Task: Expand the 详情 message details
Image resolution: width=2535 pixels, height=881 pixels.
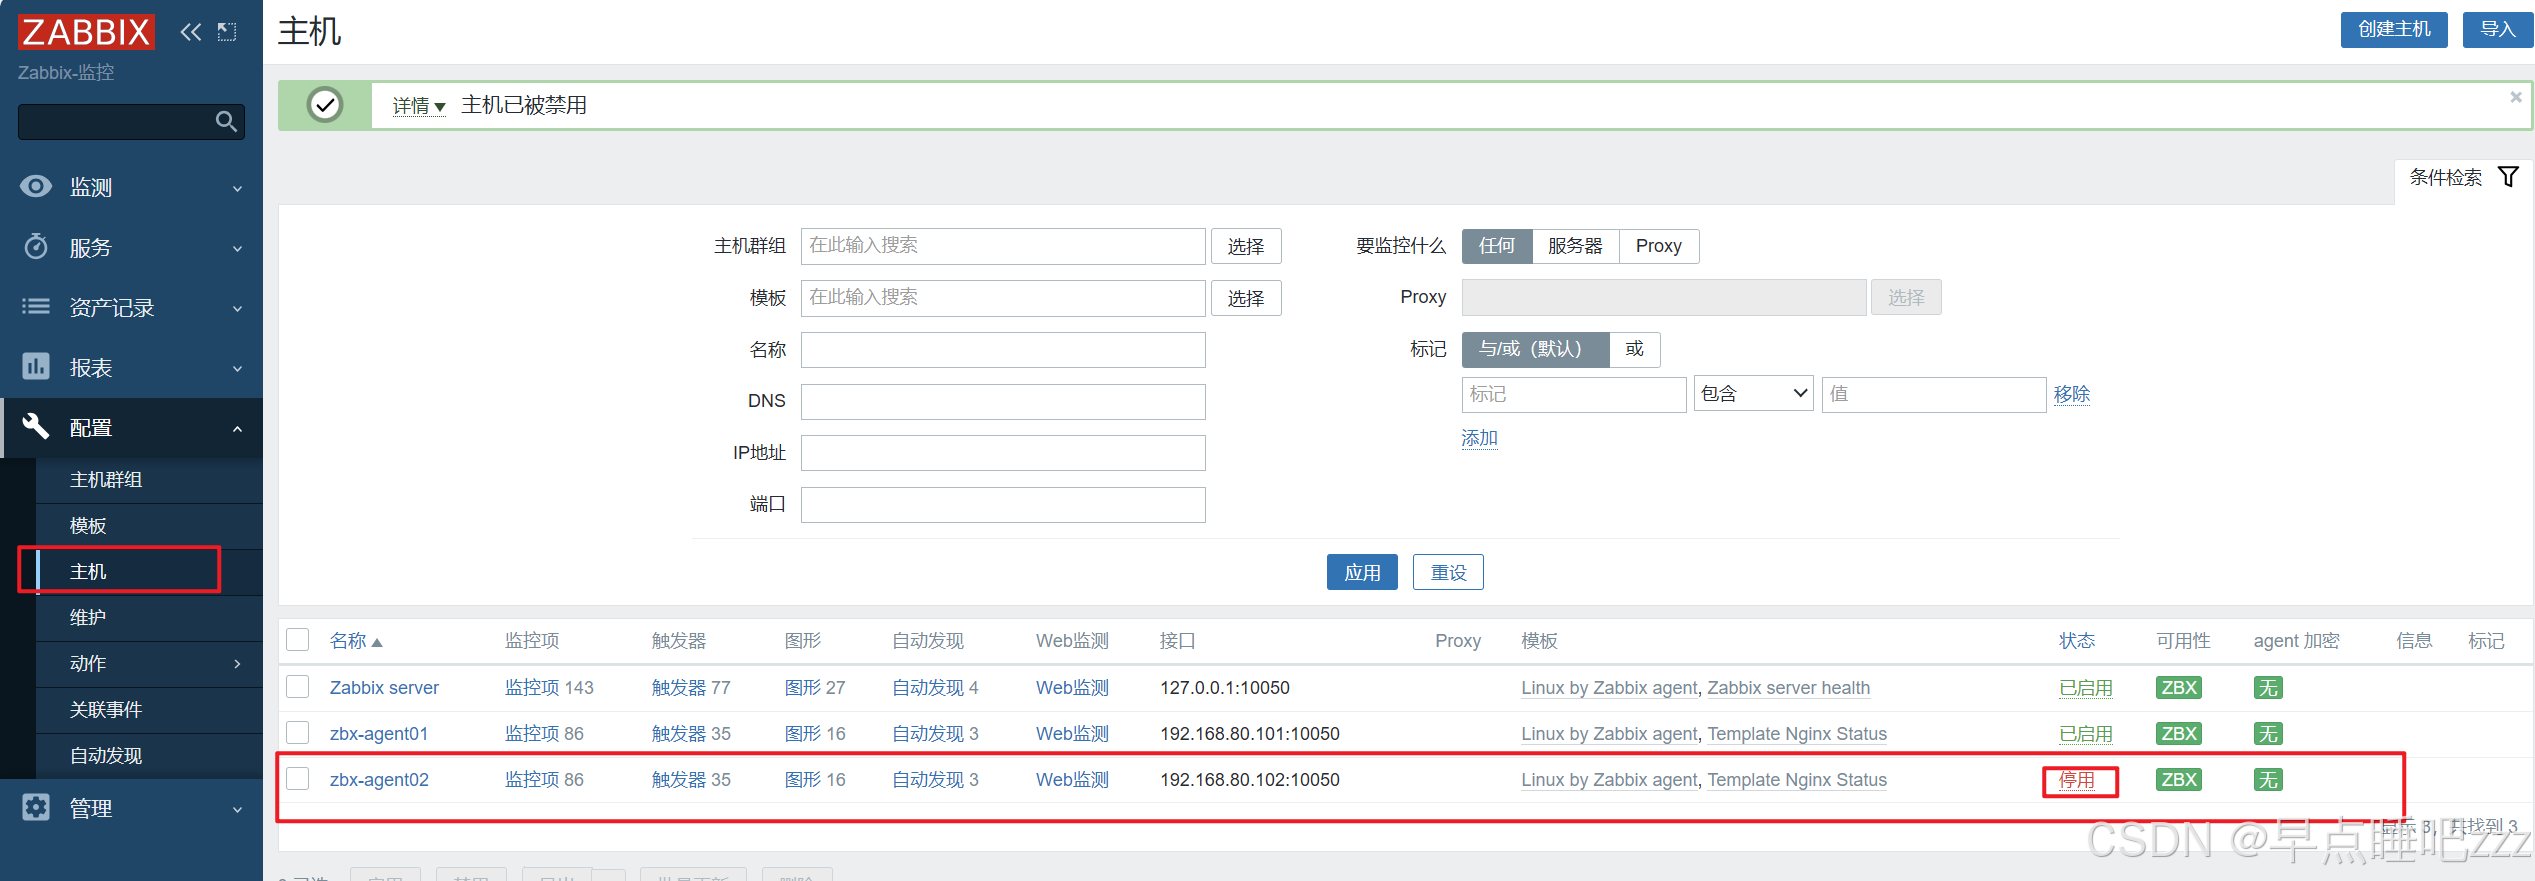Action: (419, 106)
